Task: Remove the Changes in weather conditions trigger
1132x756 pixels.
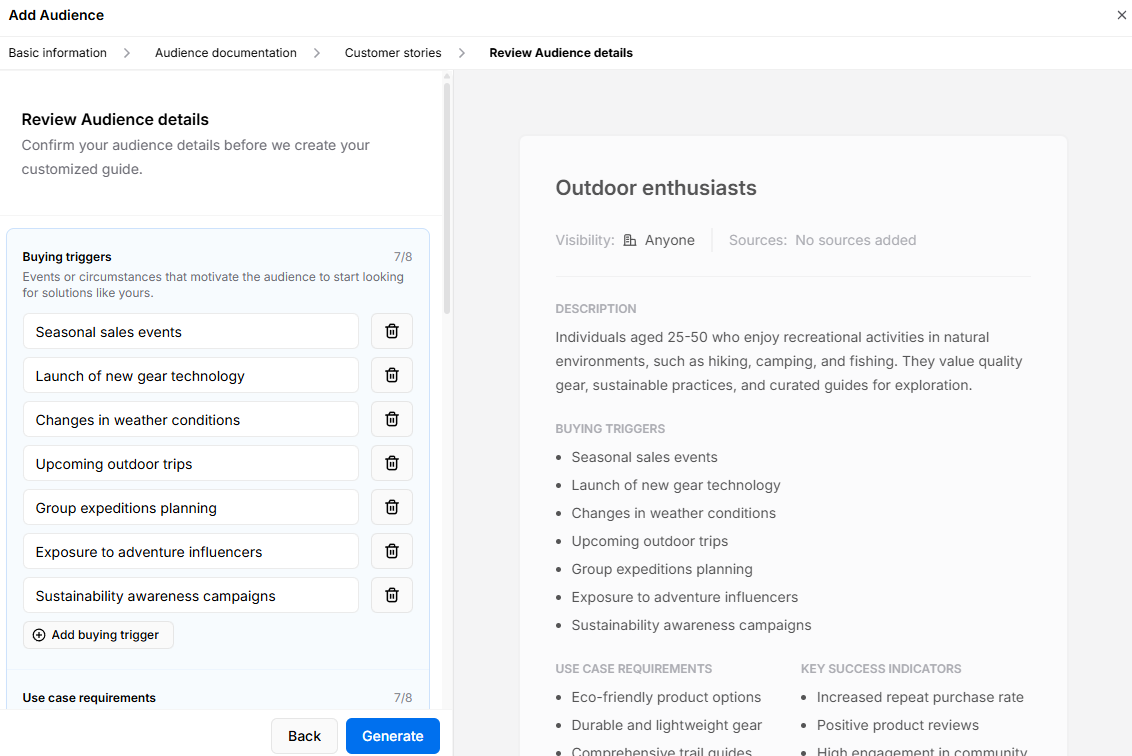Action: [x=392, y=420]
